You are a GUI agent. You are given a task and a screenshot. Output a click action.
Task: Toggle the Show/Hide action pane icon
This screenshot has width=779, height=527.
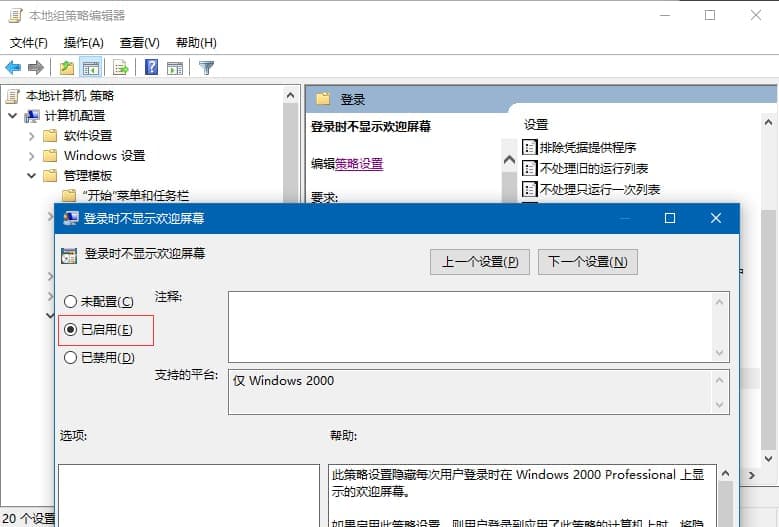coord(175,68)
